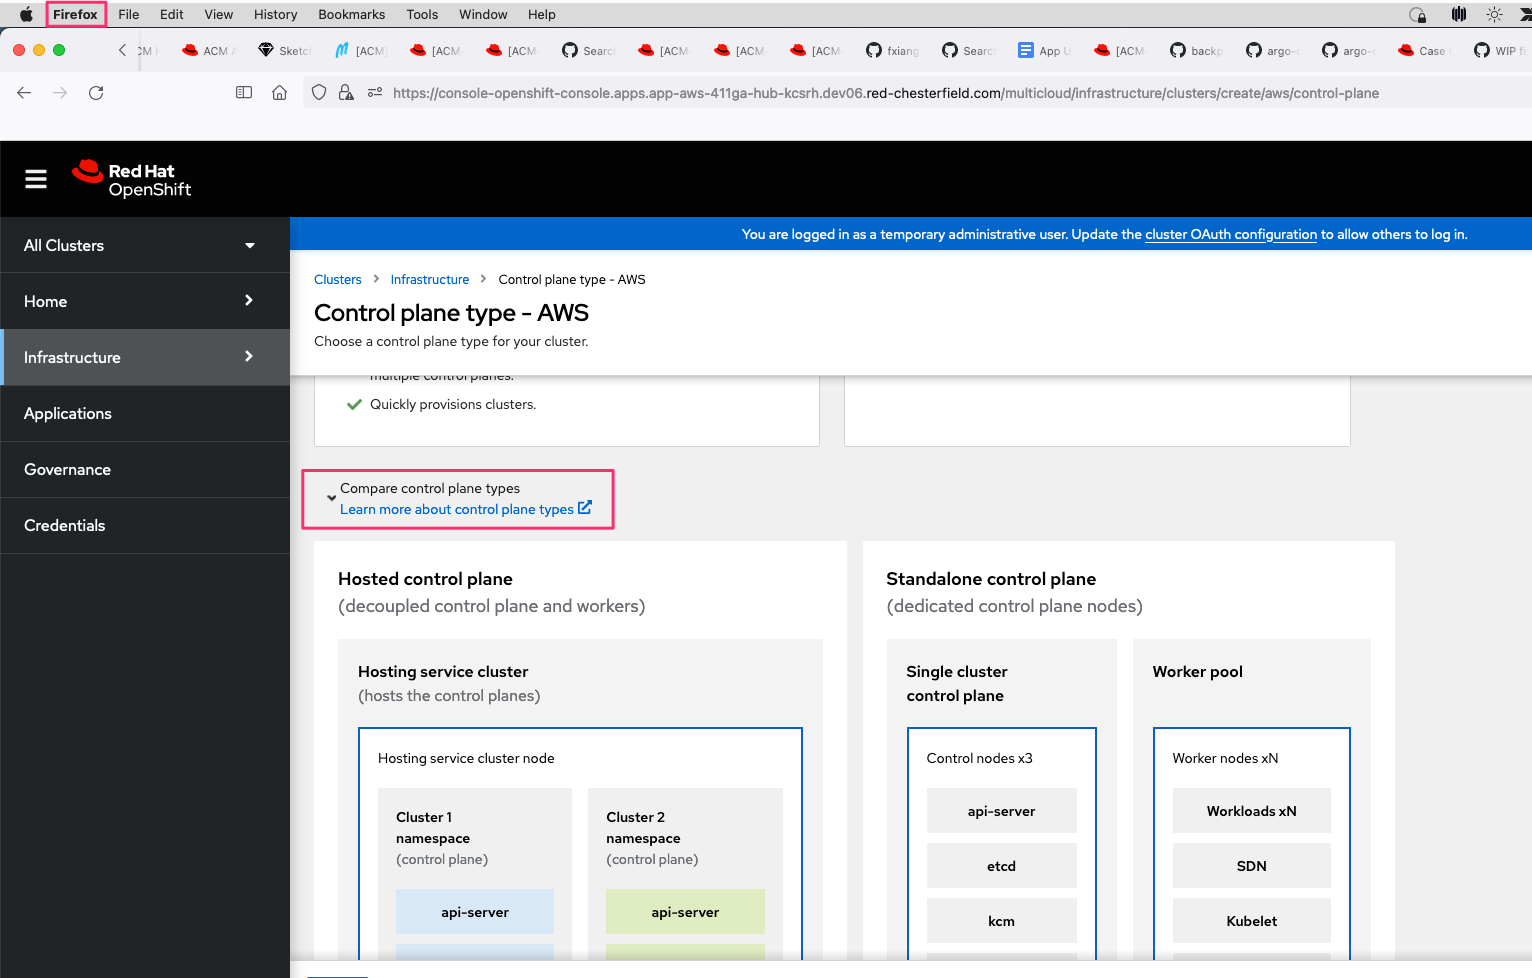Switch to the App U document tab

pyautogui.click(x=1045, y=50)
